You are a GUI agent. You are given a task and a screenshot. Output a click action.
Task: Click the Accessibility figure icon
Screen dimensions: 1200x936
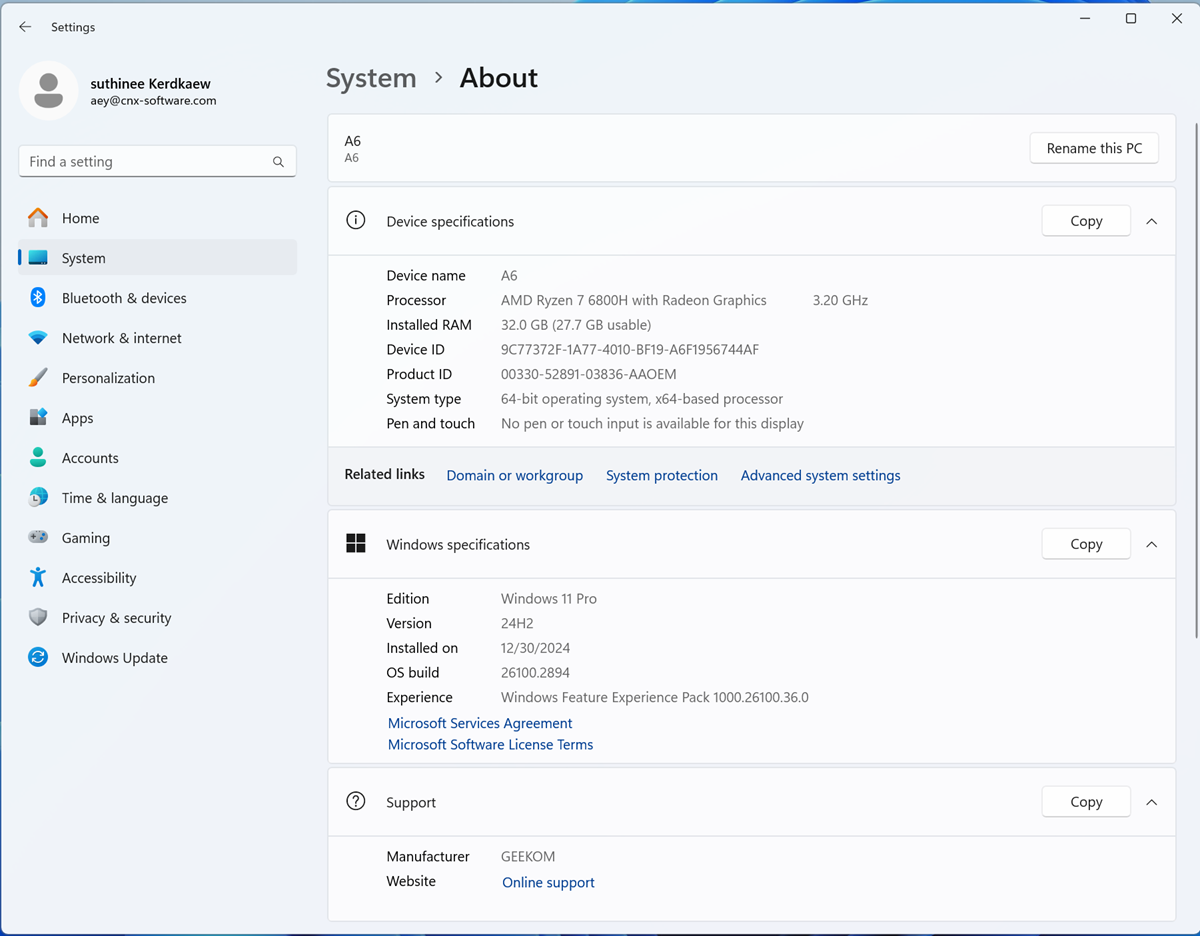[x=38, y=578]
